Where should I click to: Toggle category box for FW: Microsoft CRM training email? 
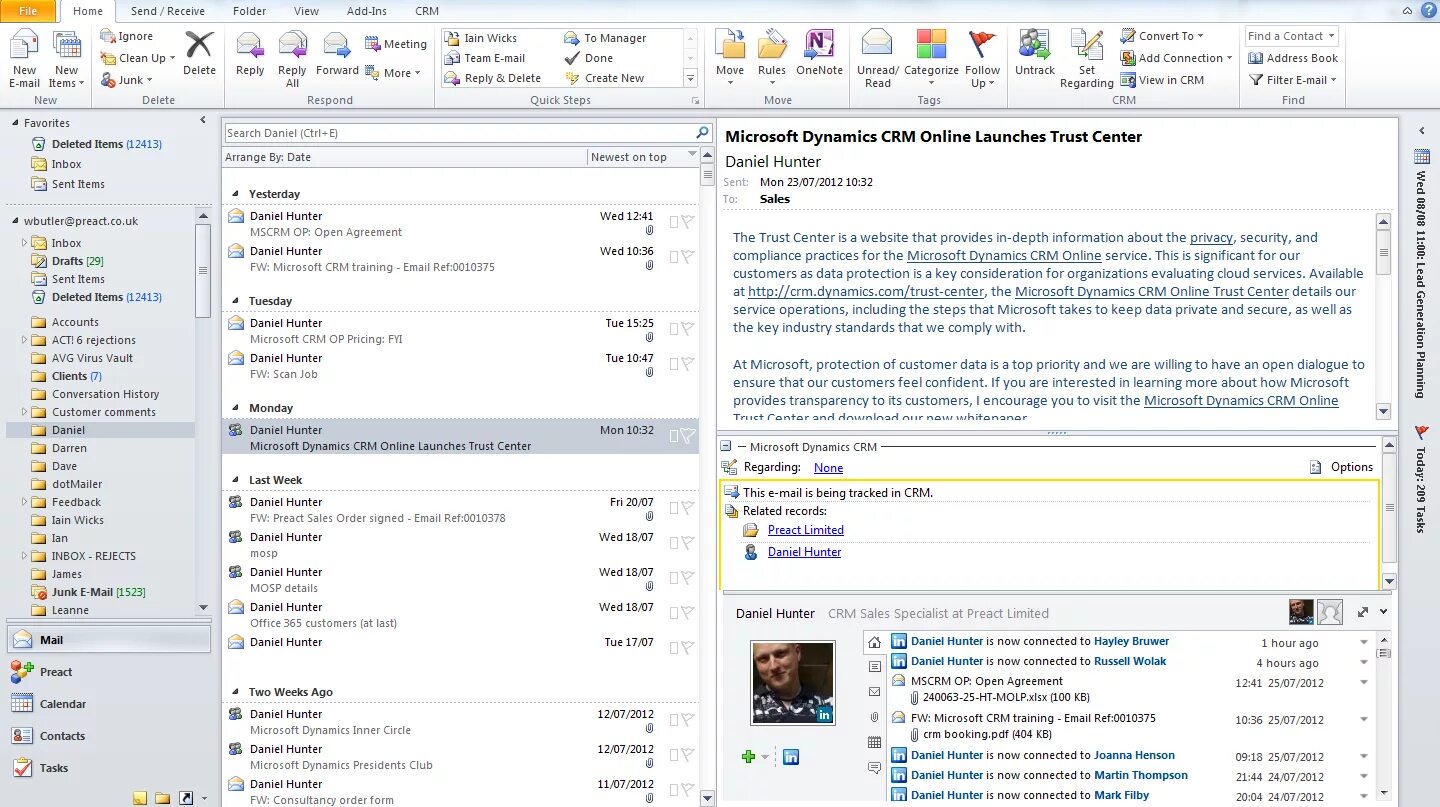pyautogui.click(x=674, y=257)
